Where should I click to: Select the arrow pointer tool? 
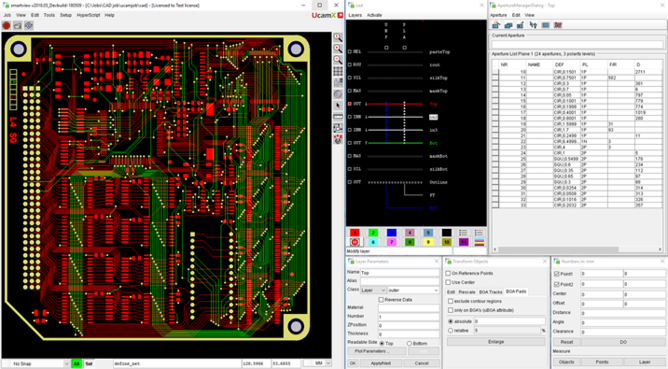(338, 105)
